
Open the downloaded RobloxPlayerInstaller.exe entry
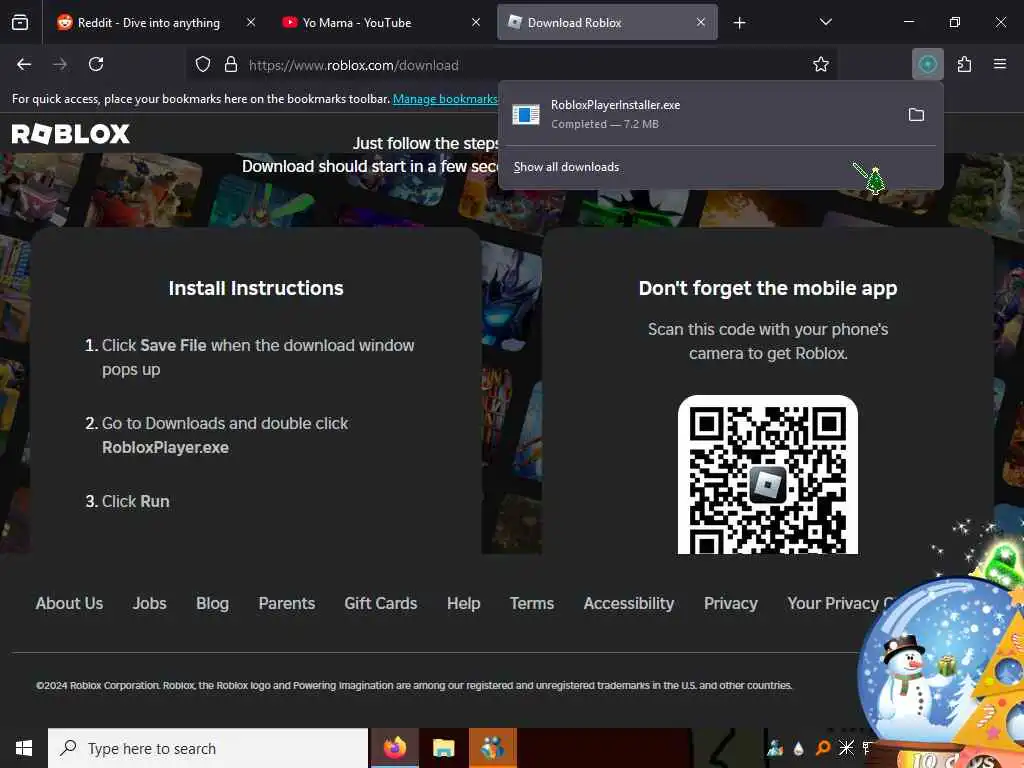click(702, 114)
